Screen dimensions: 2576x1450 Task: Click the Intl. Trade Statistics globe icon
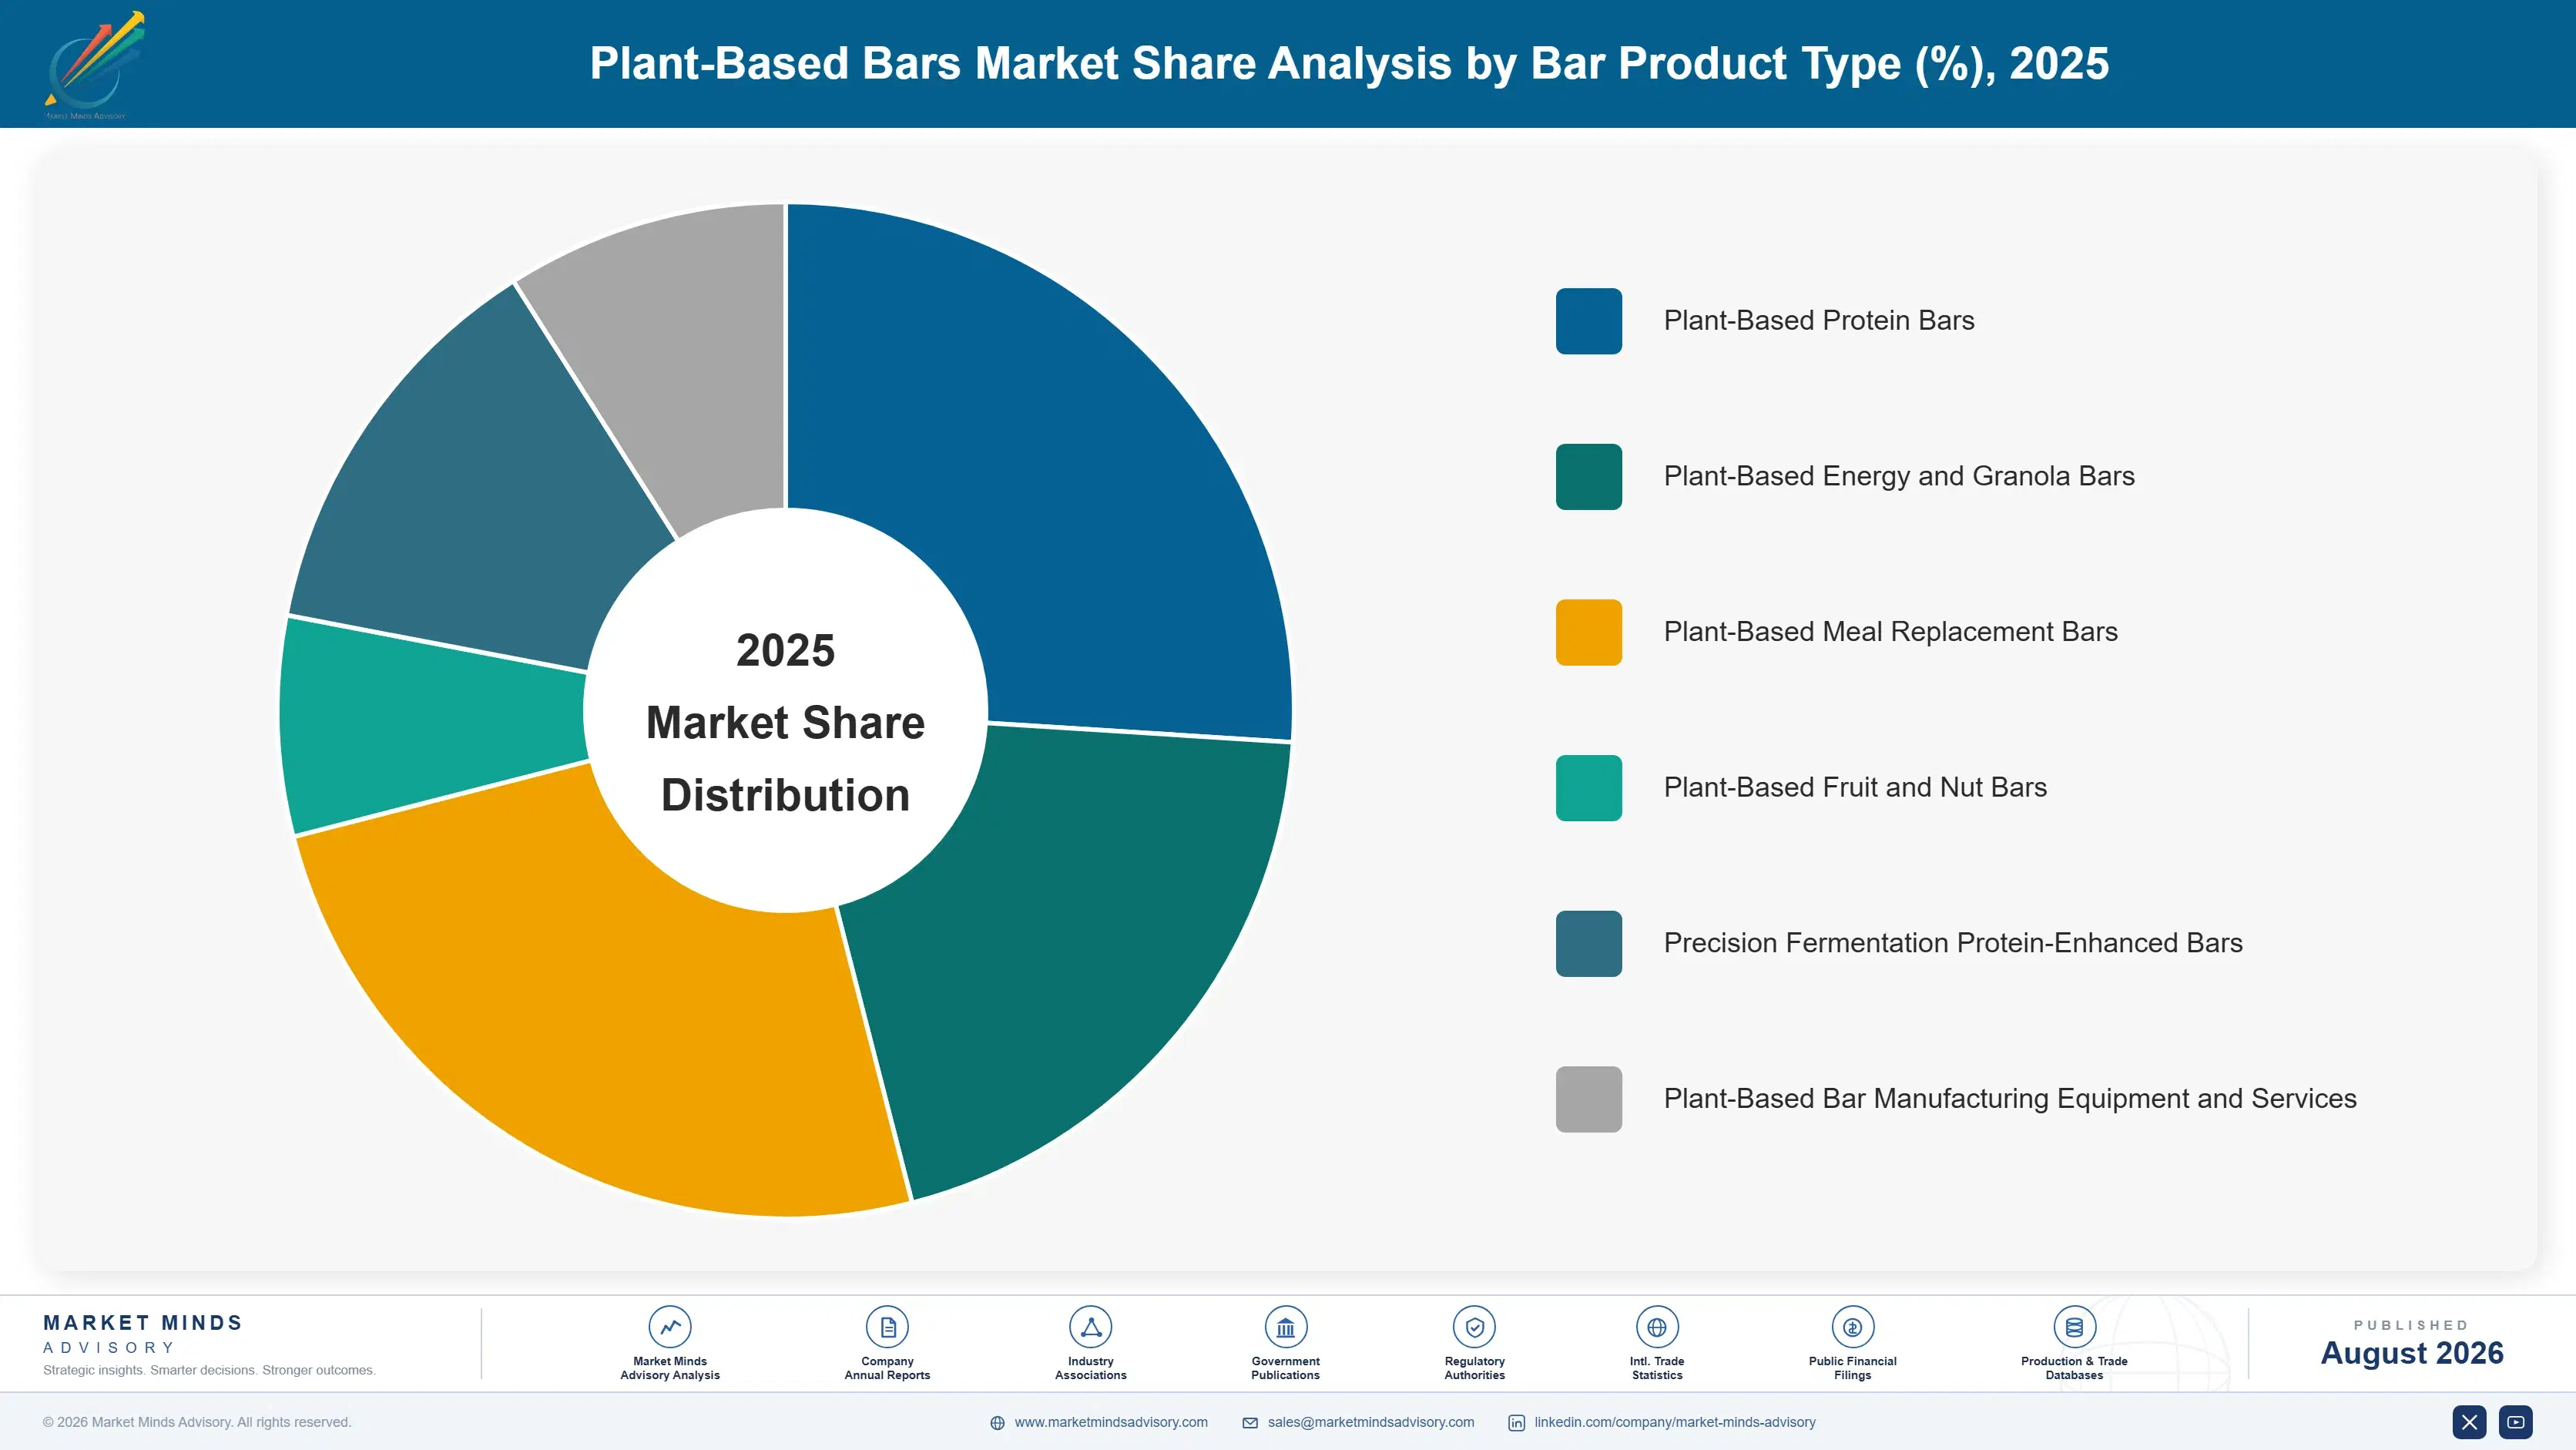[1657, 1327]
